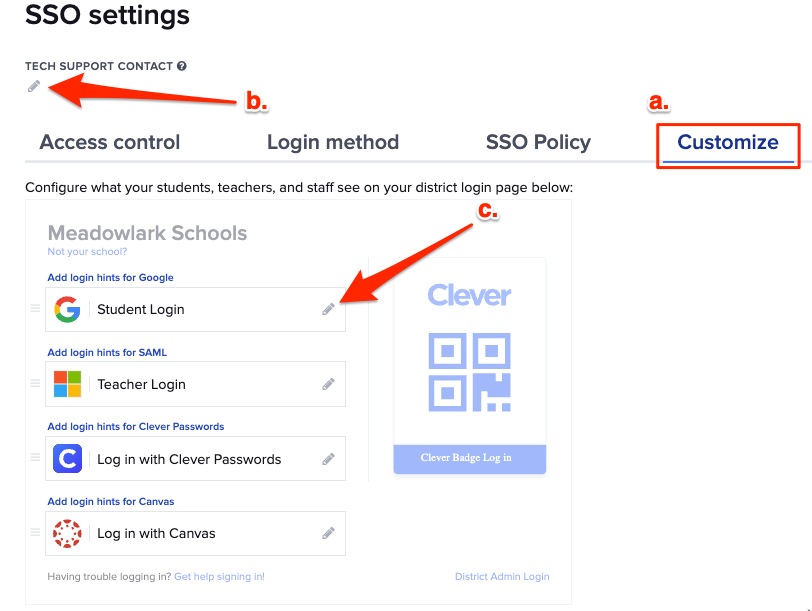Switch to the Access control tab
812x611 pixels.
coord(109,143)
